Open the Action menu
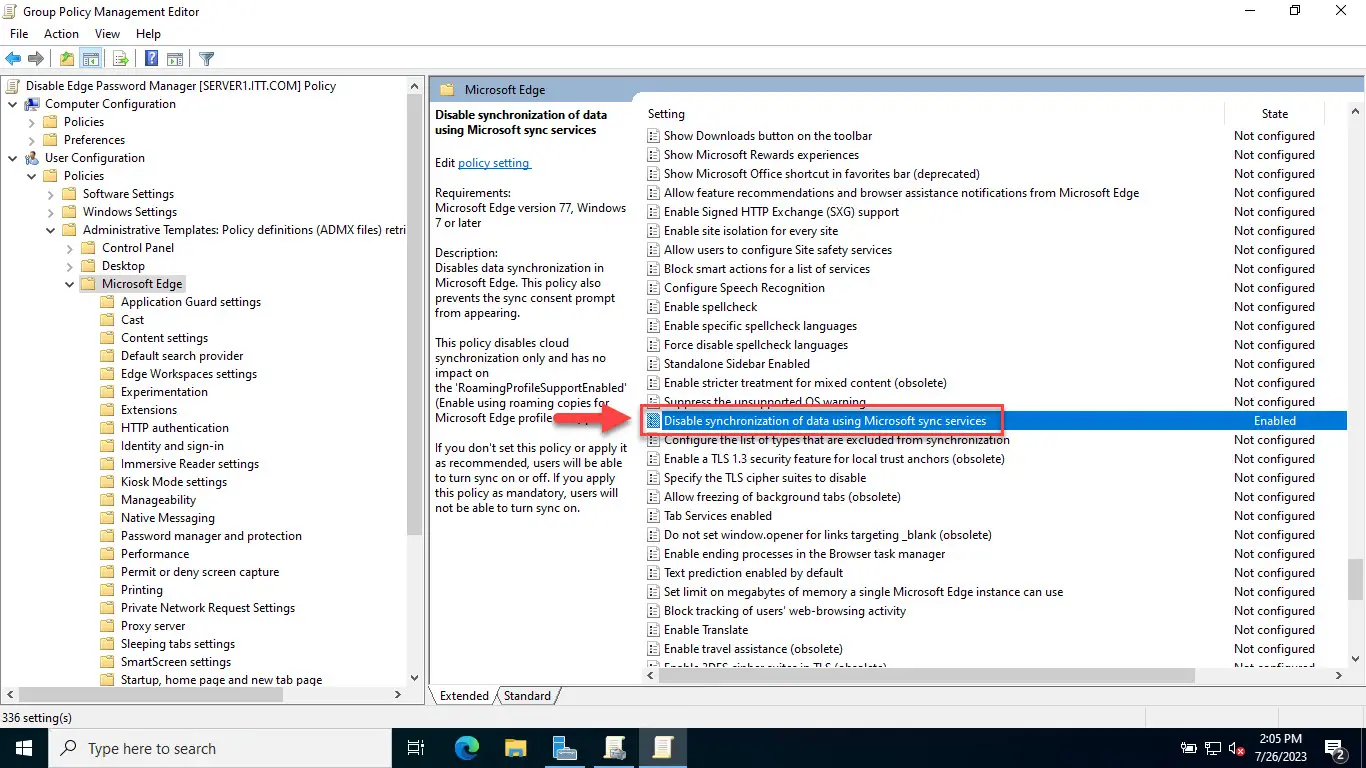The width and height of the screenshot is (1366, 768). (x=61, y=34)
